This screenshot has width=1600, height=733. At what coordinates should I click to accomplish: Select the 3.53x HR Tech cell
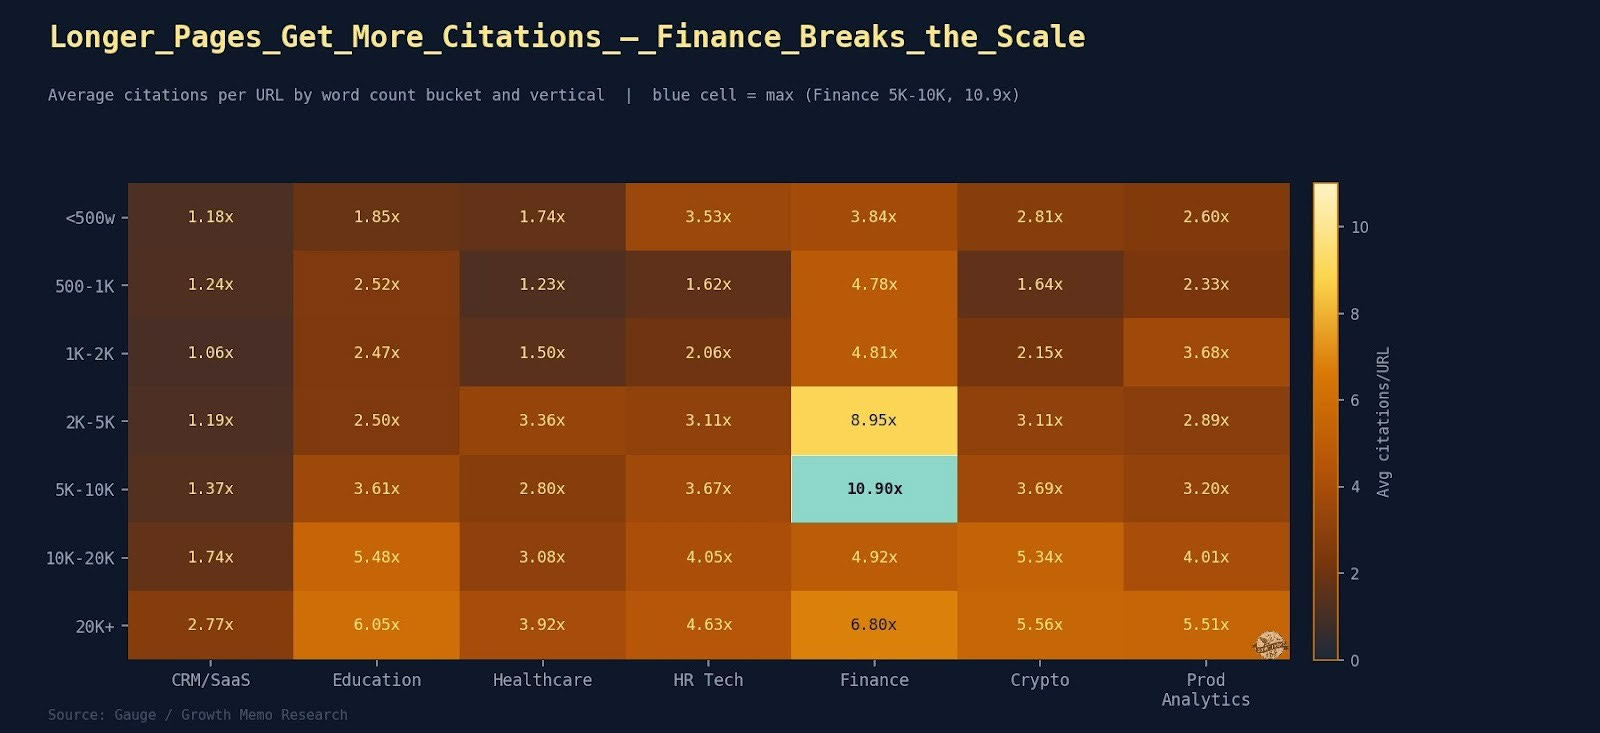708,217
